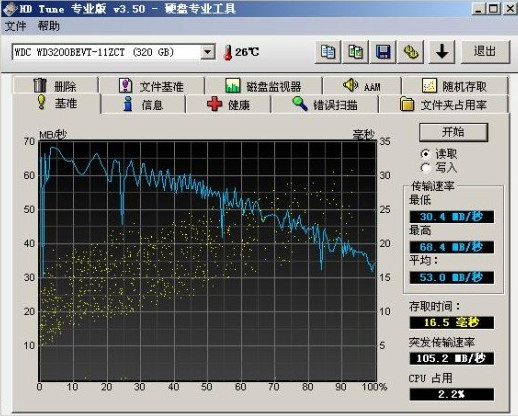Select the 写入 write radio button

[425, 167]
